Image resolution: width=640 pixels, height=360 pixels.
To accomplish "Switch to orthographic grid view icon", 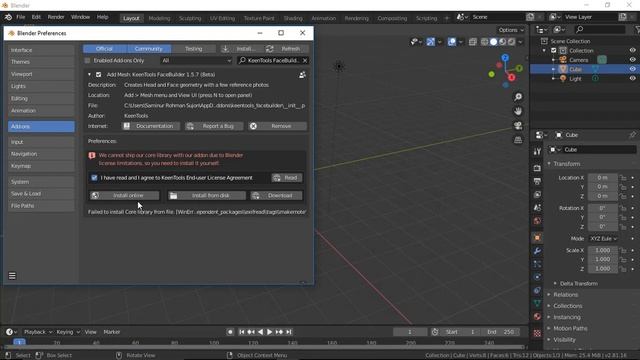I will pos(518,140).
